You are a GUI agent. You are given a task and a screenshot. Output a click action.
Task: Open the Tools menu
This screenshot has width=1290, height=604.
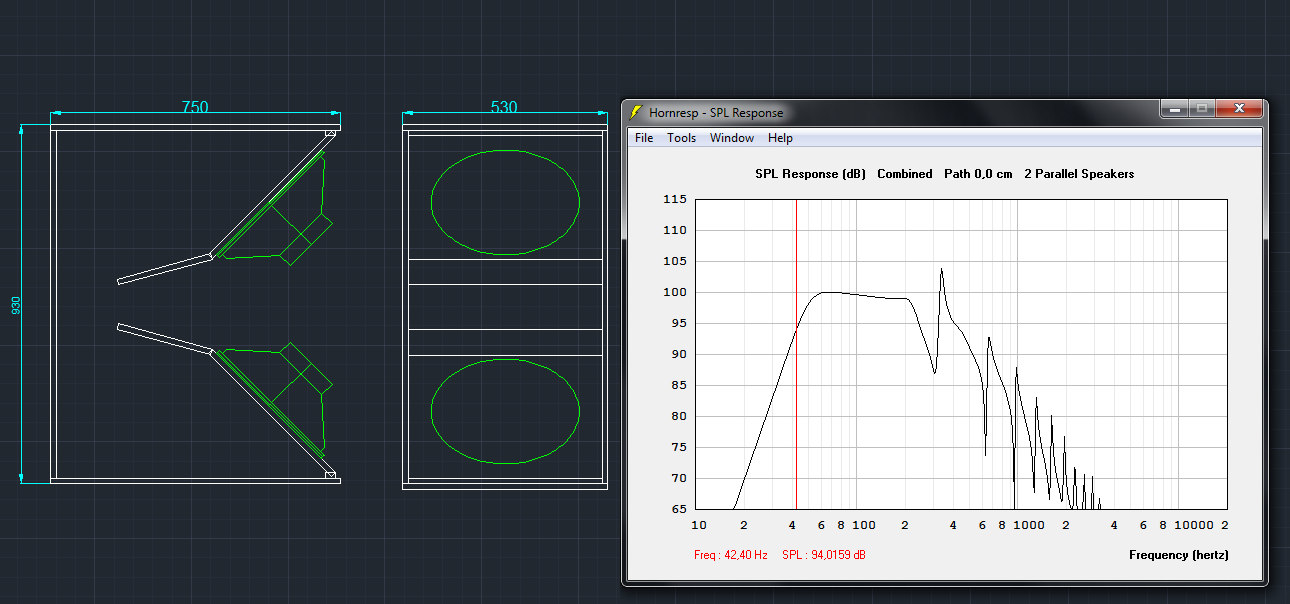[681, 138]
